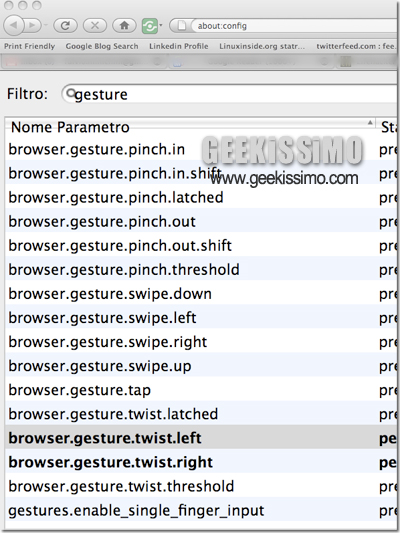Click the magnifier icon in Filtro field
This screenshot has height=533, width=400.
tap(70, 93)
